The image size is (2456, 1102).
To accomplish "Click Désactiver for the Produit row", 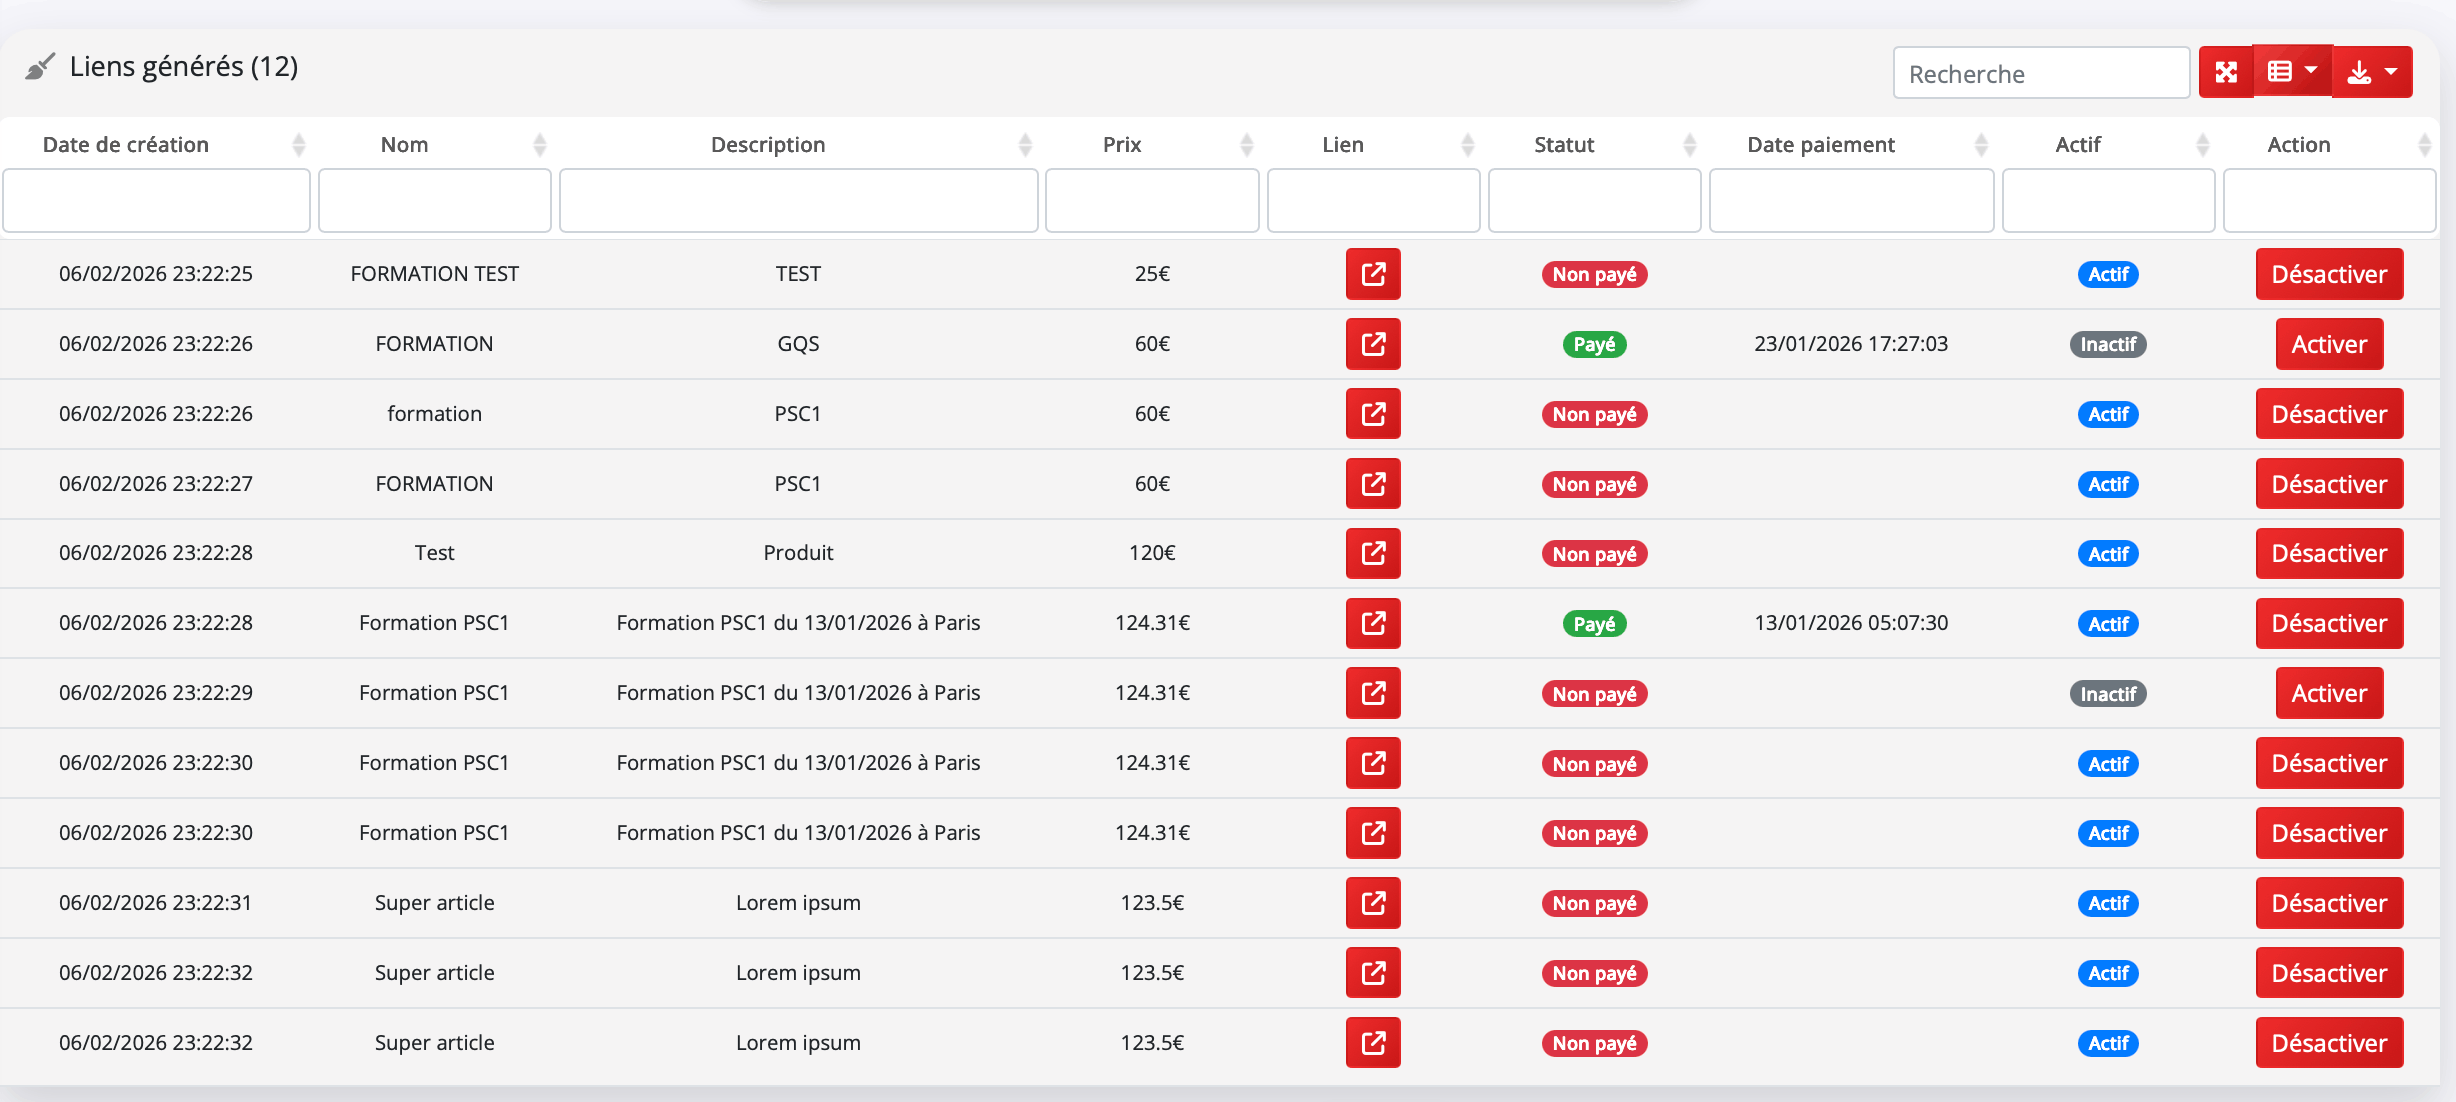I will [x=2328, y=553].
